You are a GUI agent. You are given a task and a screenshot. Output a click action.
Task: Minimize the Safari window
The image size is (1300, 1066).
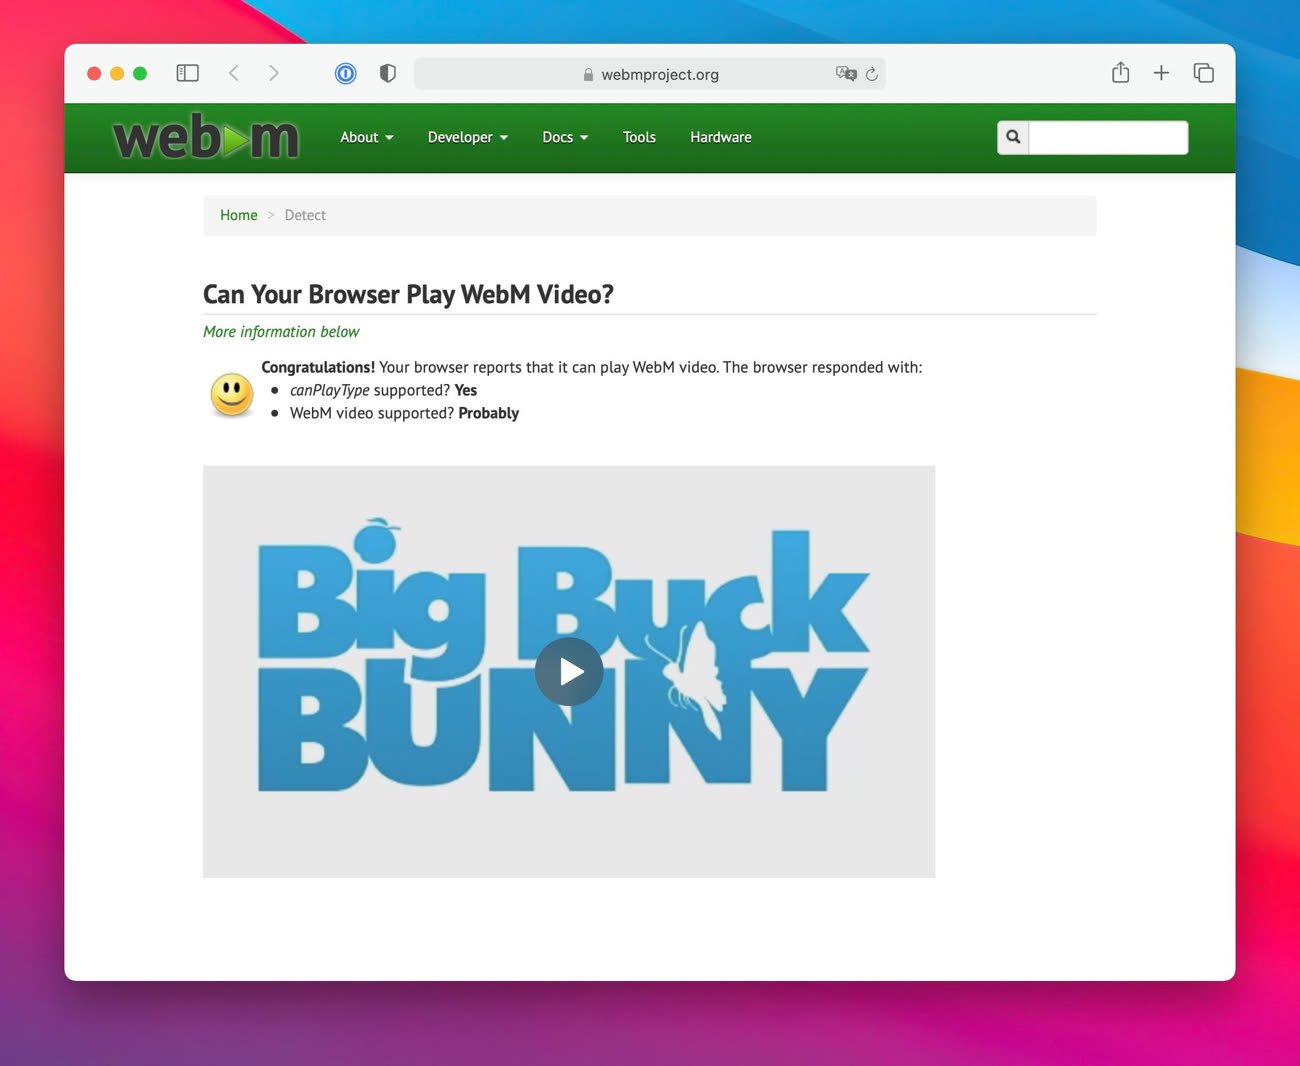point(117,73)
